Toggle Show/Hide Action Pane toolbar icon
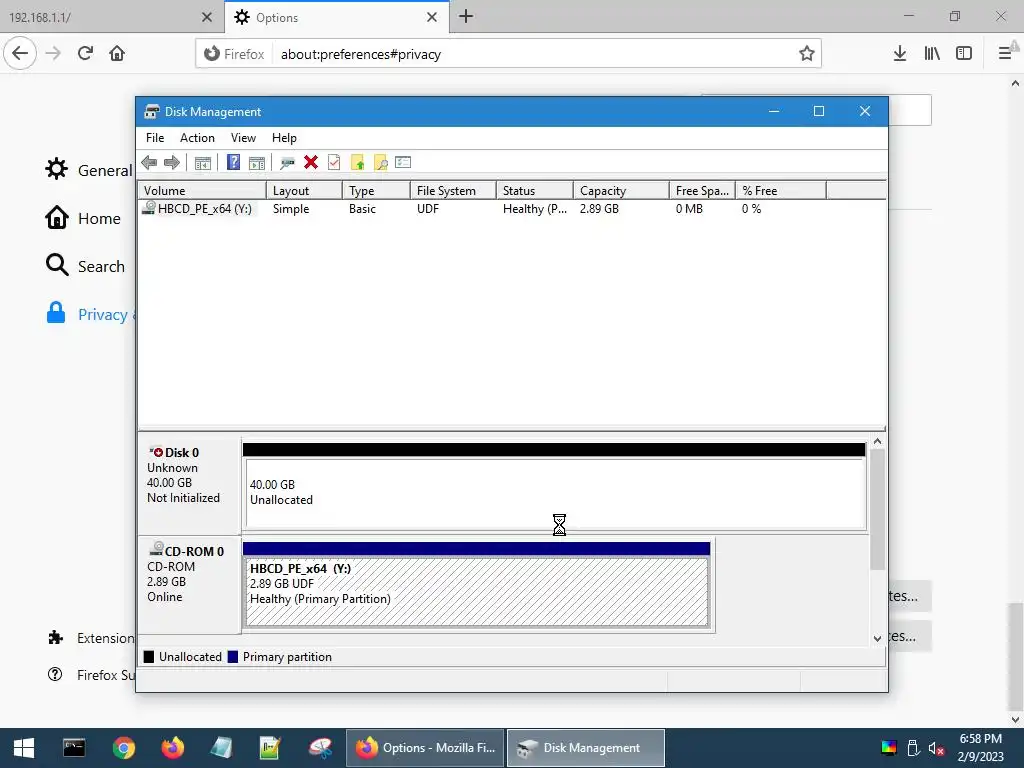This screenshot has width=1024, height=768. tap(257, 163)
